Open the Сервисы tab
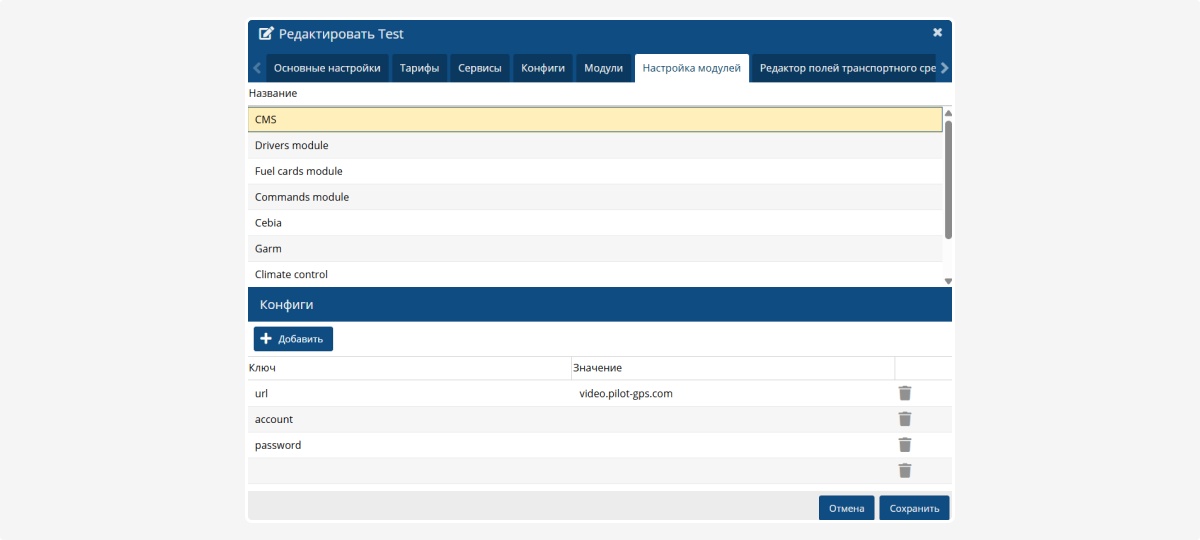1200x540 pixels. coord(480,68)
